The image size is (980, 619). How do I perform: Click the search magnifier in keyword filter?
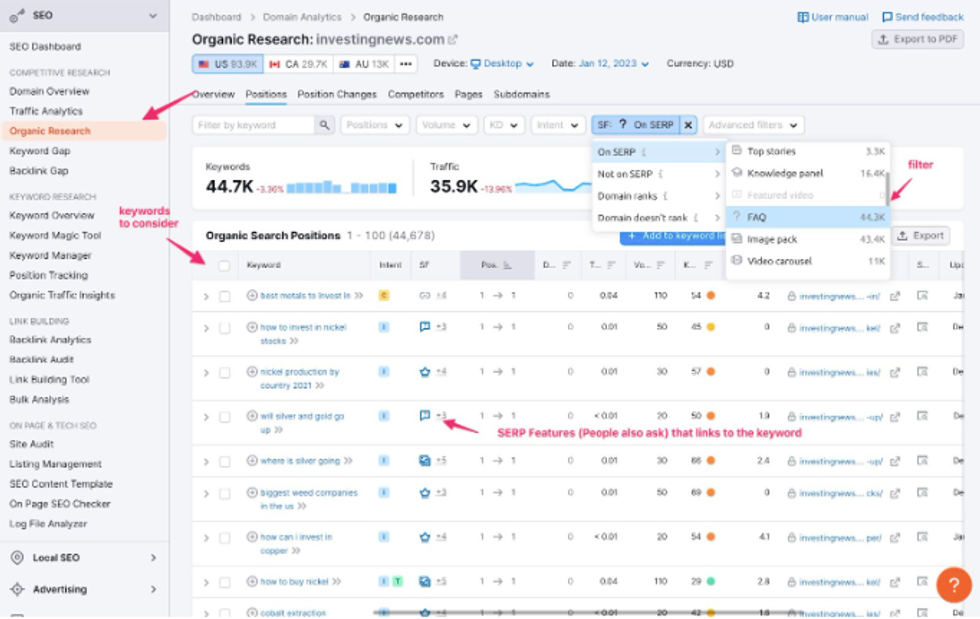click(324, 125)
